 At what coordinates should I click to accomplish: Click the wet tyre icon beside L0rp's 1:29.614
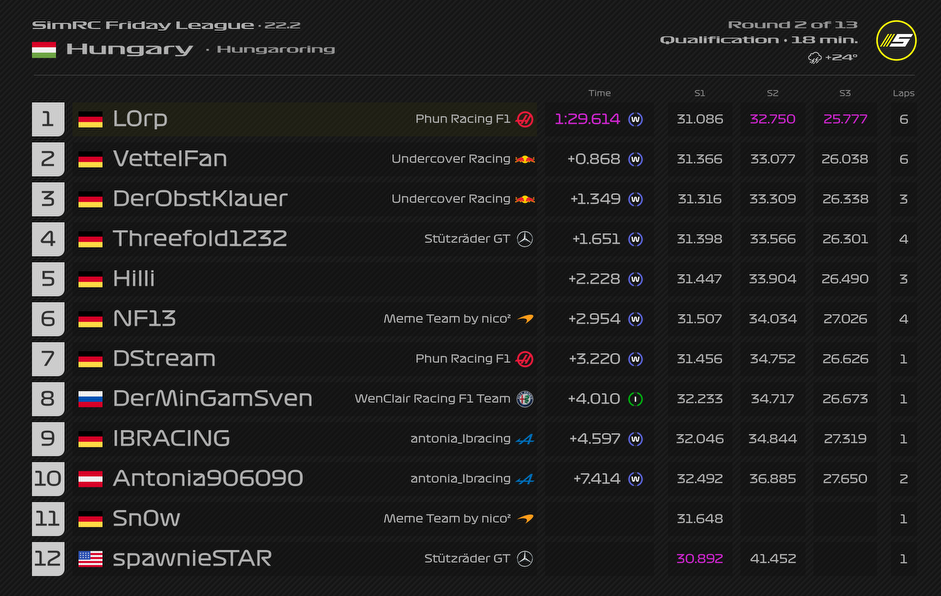635,119
